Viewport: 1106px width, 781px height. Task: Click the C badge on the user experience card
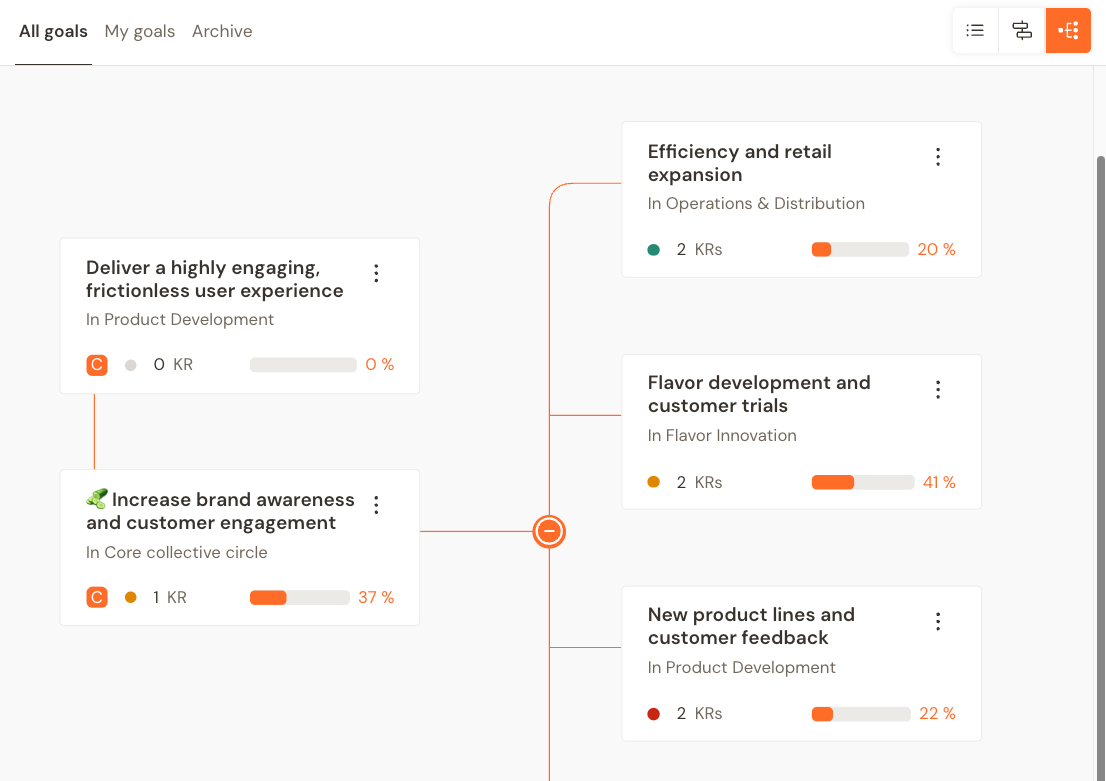(x=97, y=364)
